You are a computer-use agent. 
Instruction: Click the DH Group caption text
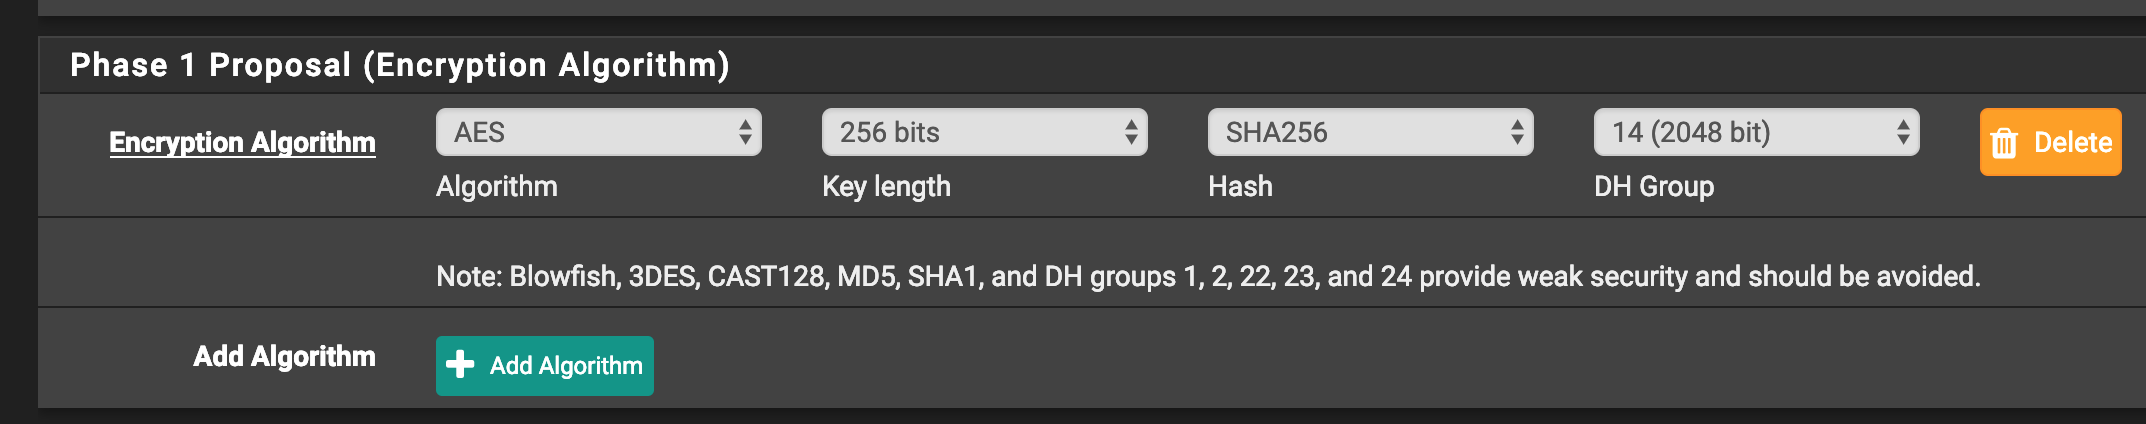click(x=1654, y=186)
